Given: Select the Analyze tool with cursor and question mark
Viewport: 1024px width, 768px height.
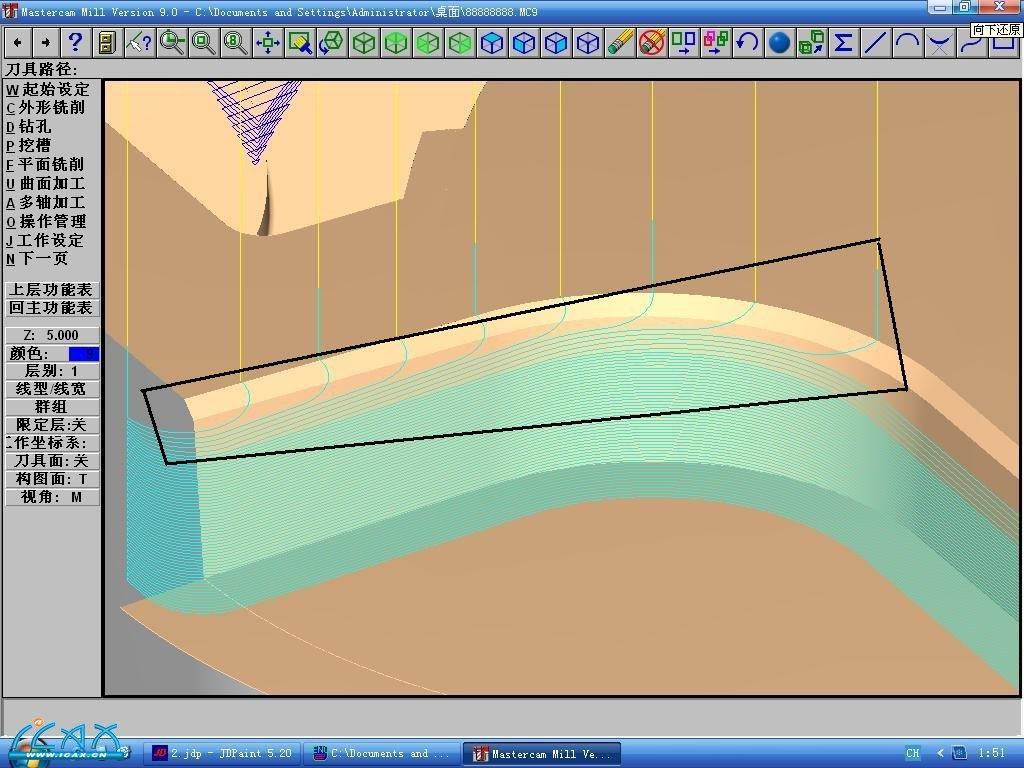Looking at the screenshot, I should click(139, 43).
